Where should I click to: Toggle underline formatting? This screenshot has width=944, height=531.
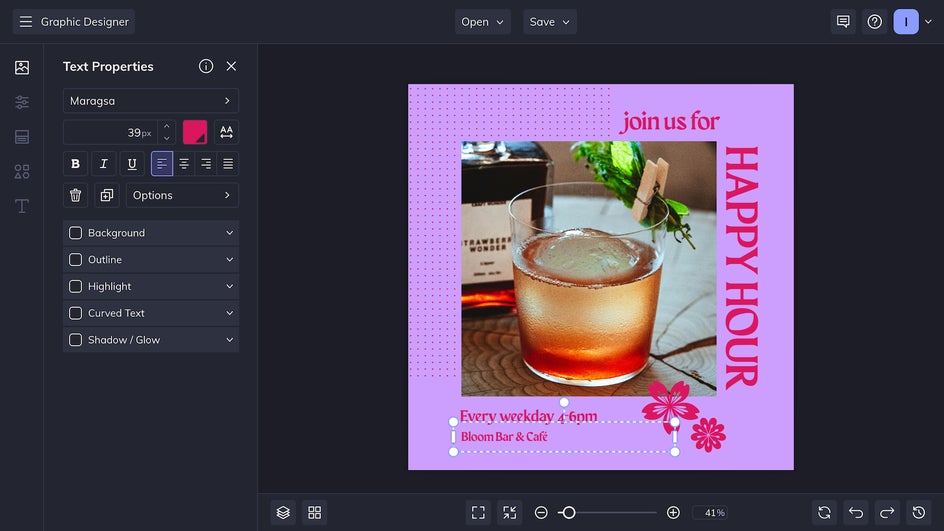click(x=132, y=164)
